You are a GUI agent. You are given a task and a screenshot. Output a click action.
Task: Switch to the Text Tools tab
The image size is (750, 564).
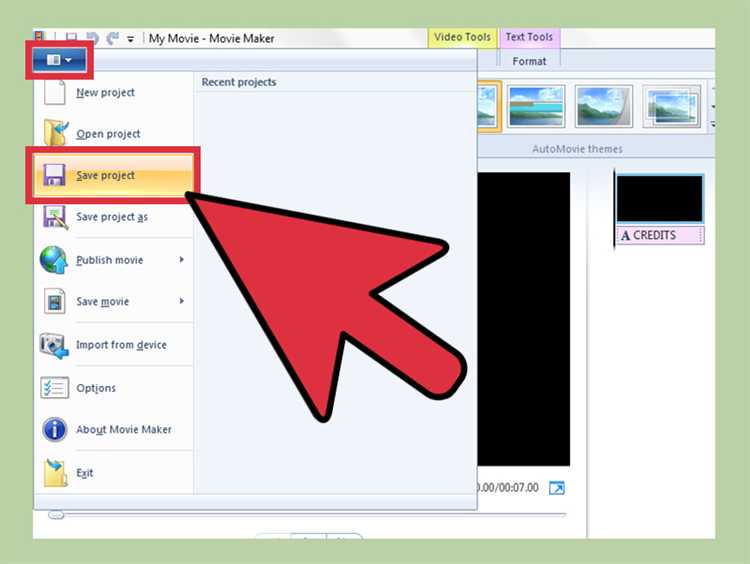529,37
